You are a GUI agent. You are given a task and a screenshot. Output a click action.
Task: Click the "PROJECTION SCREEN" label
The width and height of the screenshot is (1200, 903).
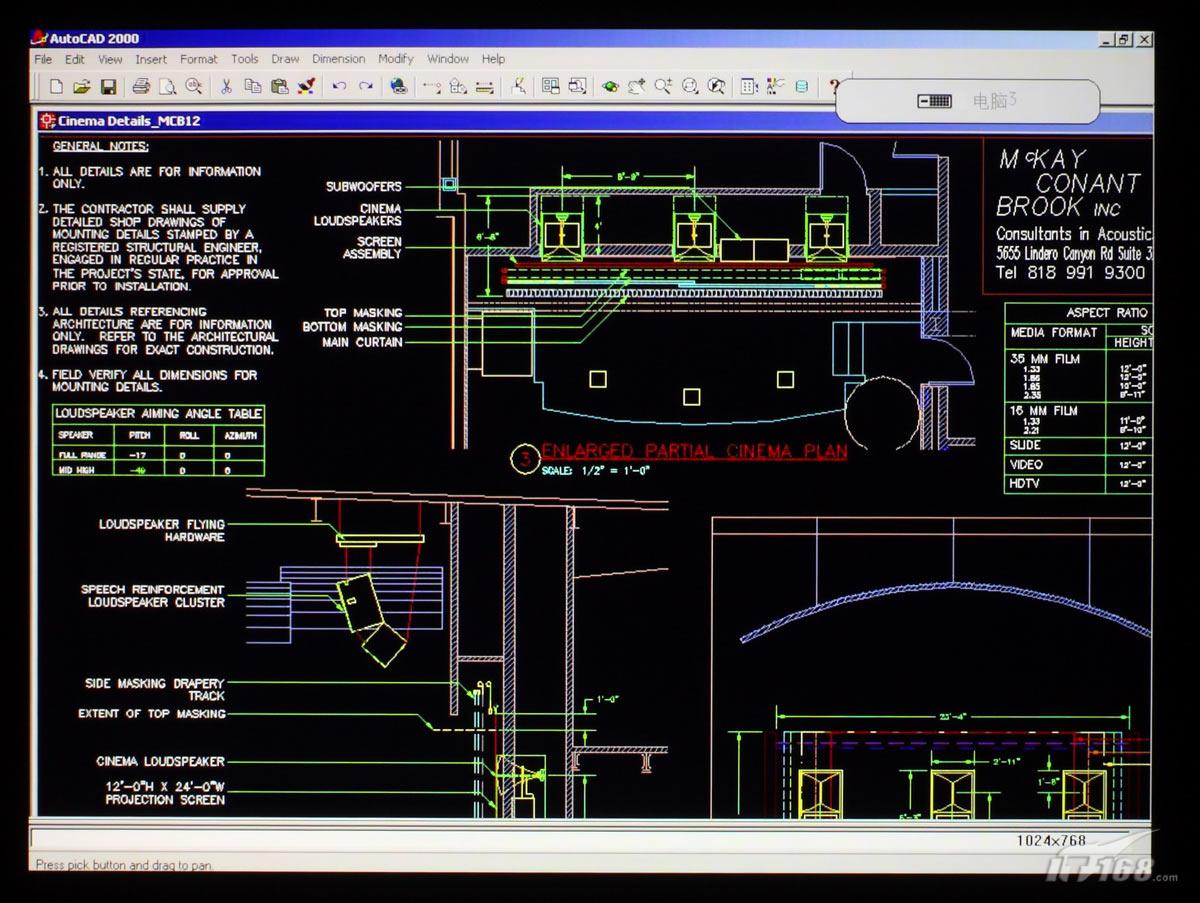[x=165, y=800]
